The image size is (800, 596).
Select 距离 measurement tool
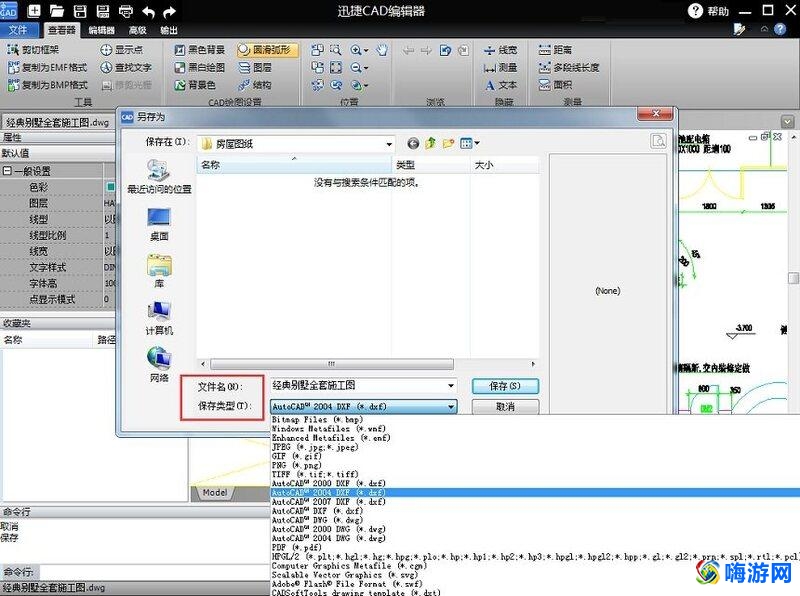pyautogui.click(x=555, y=49)
